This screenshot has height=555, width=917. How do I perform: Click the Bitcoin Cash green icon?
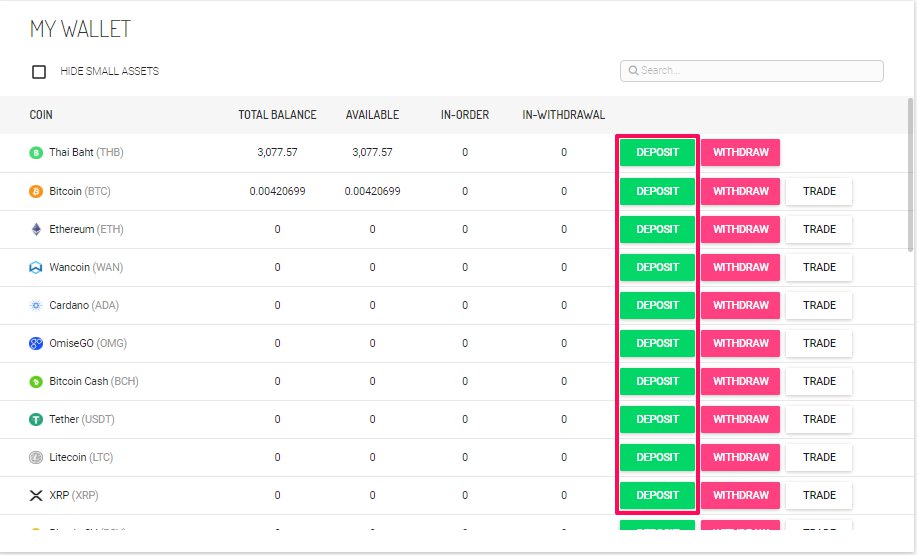pos(36,381)
